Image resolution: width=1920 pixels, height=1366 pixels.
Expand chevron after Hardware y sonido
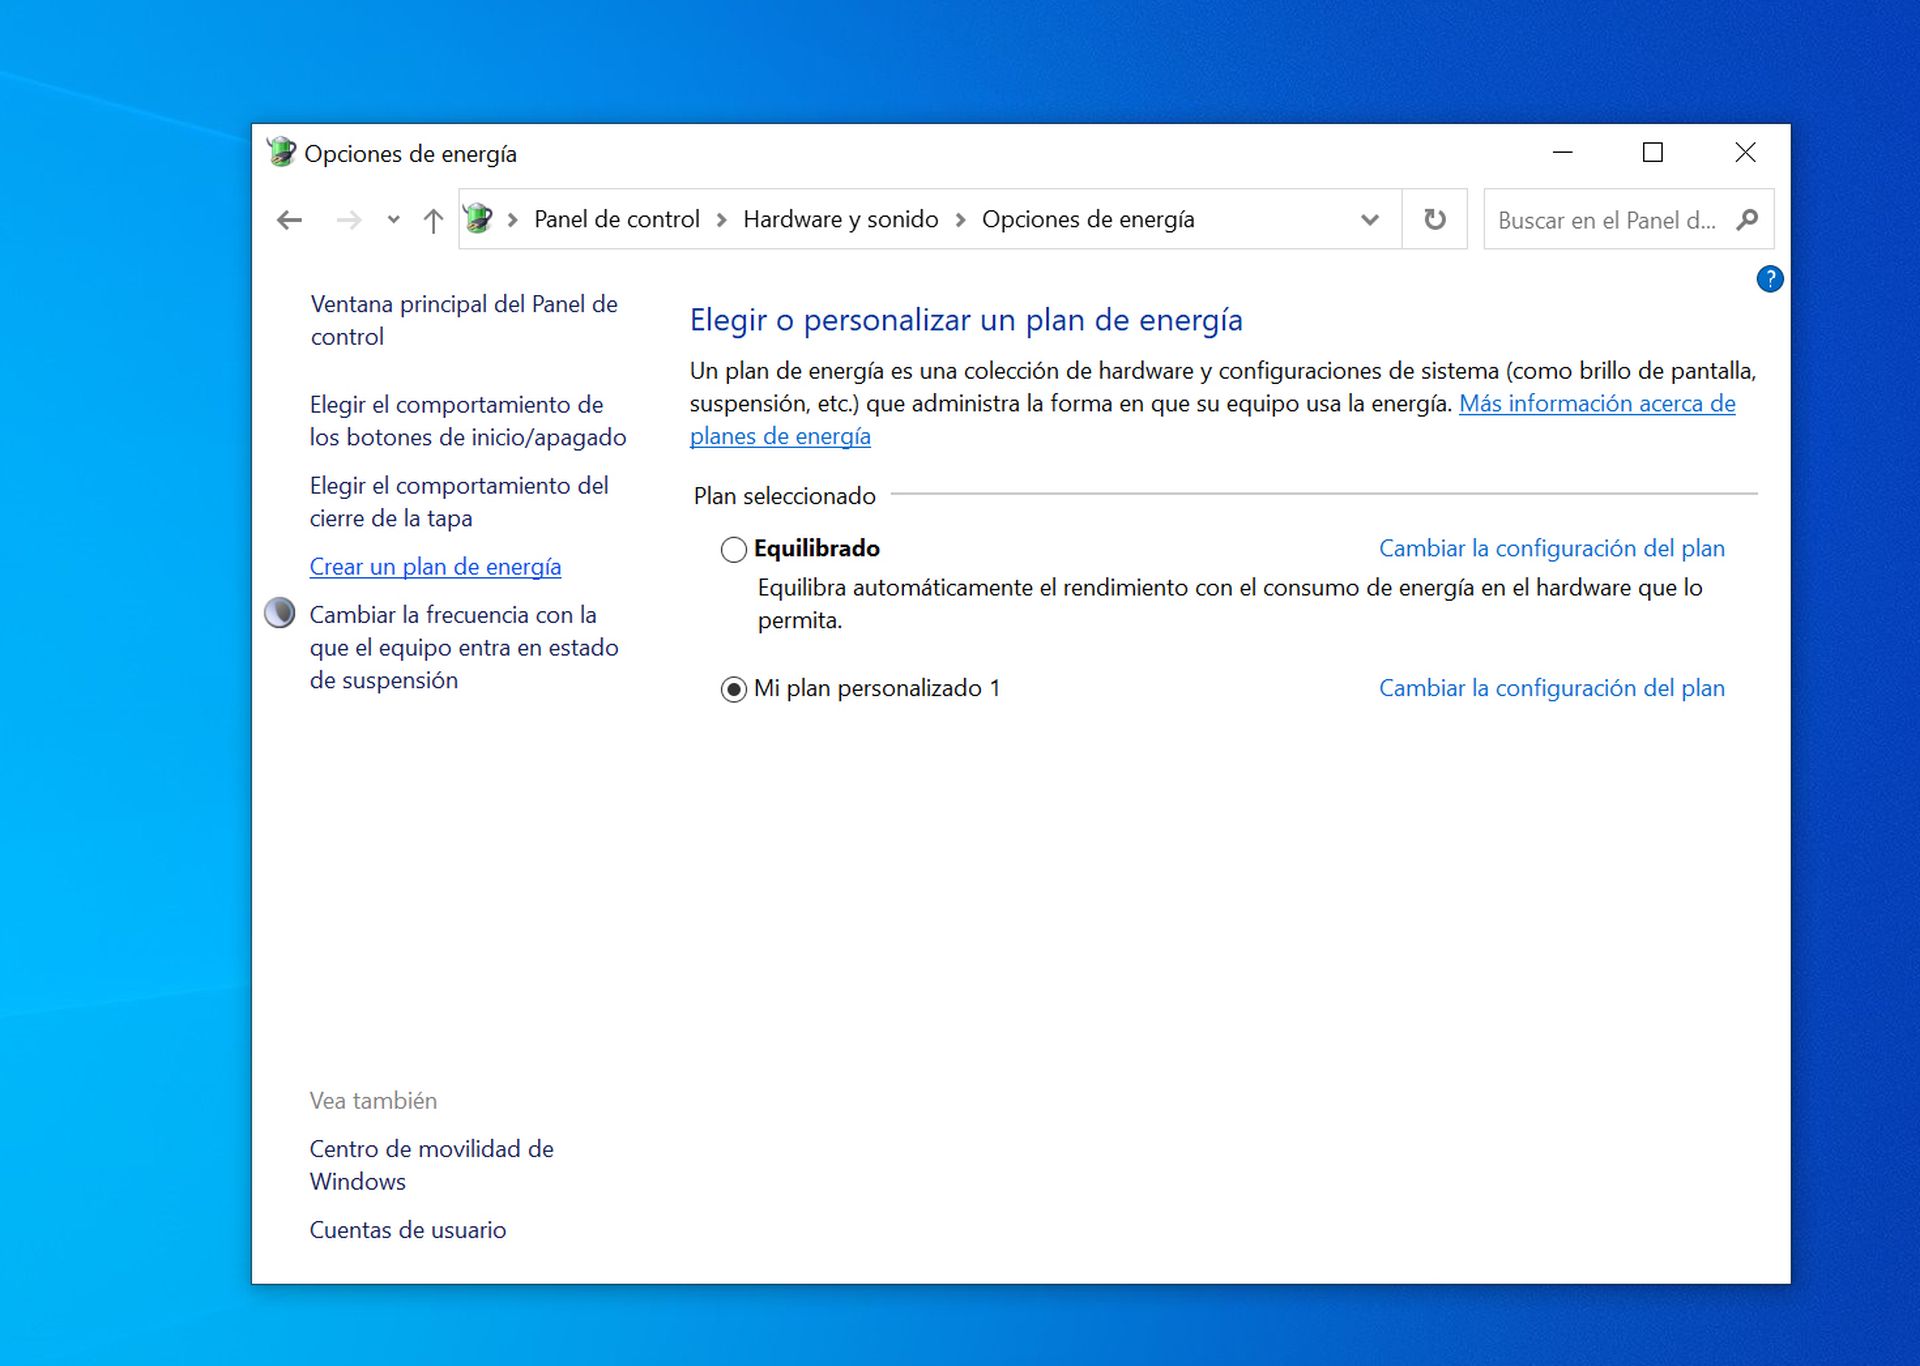pyautogui.click(x=960, y=220)
